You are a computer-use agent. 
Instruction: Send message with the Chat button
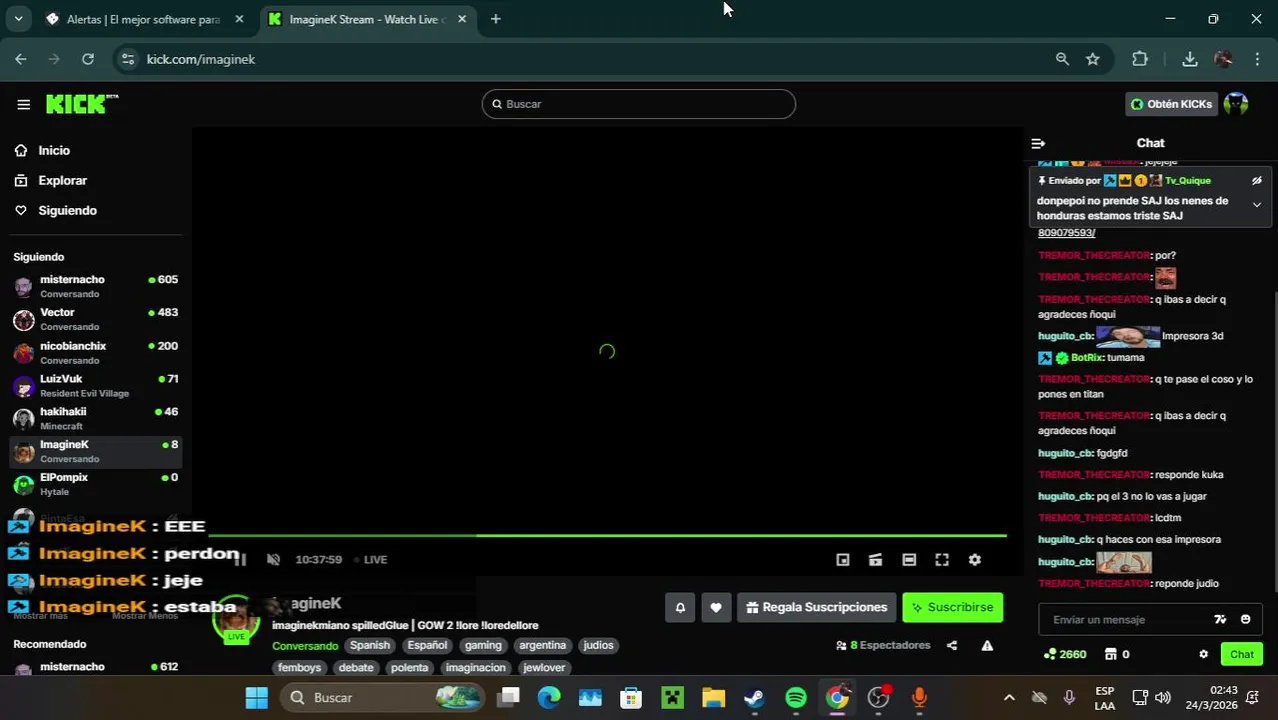click(1242, 654)
